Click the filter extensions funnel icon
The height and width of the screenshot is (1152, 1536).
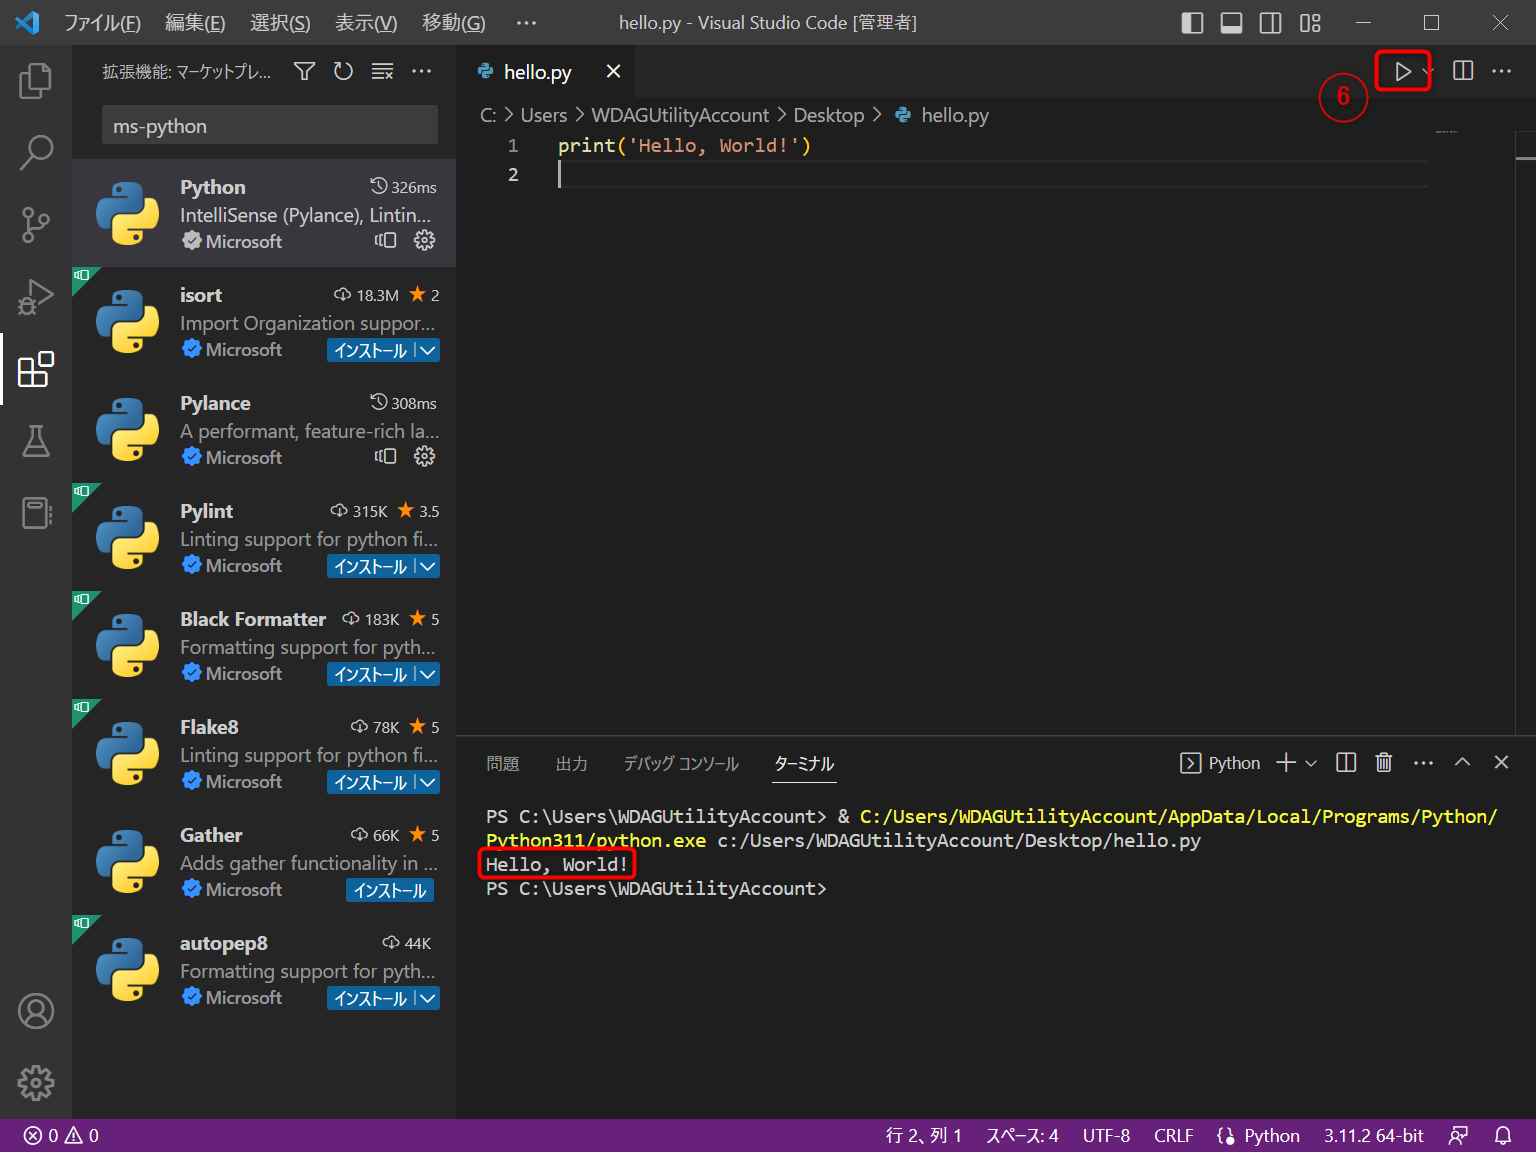pos(305,71)
